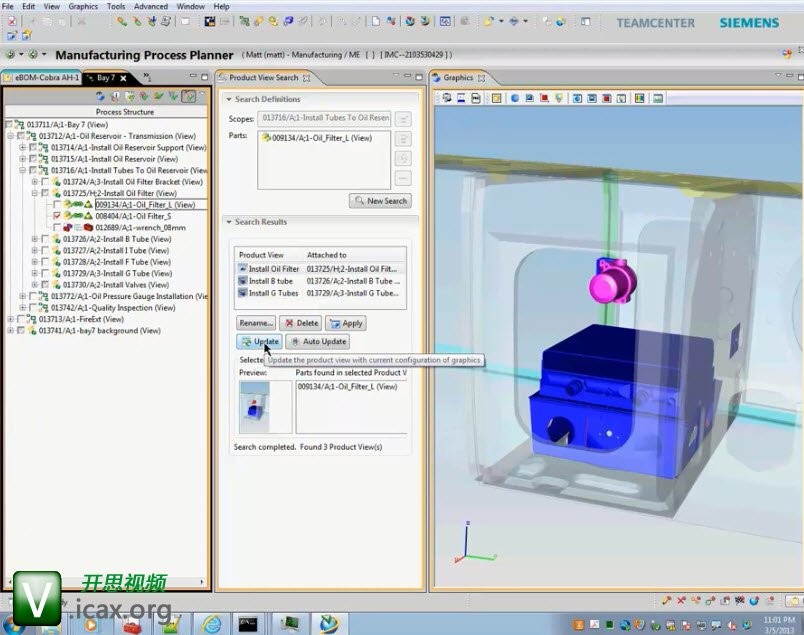Click the Rename... button
This screenshot has height=635, width=804.
(x=256, y=323)
